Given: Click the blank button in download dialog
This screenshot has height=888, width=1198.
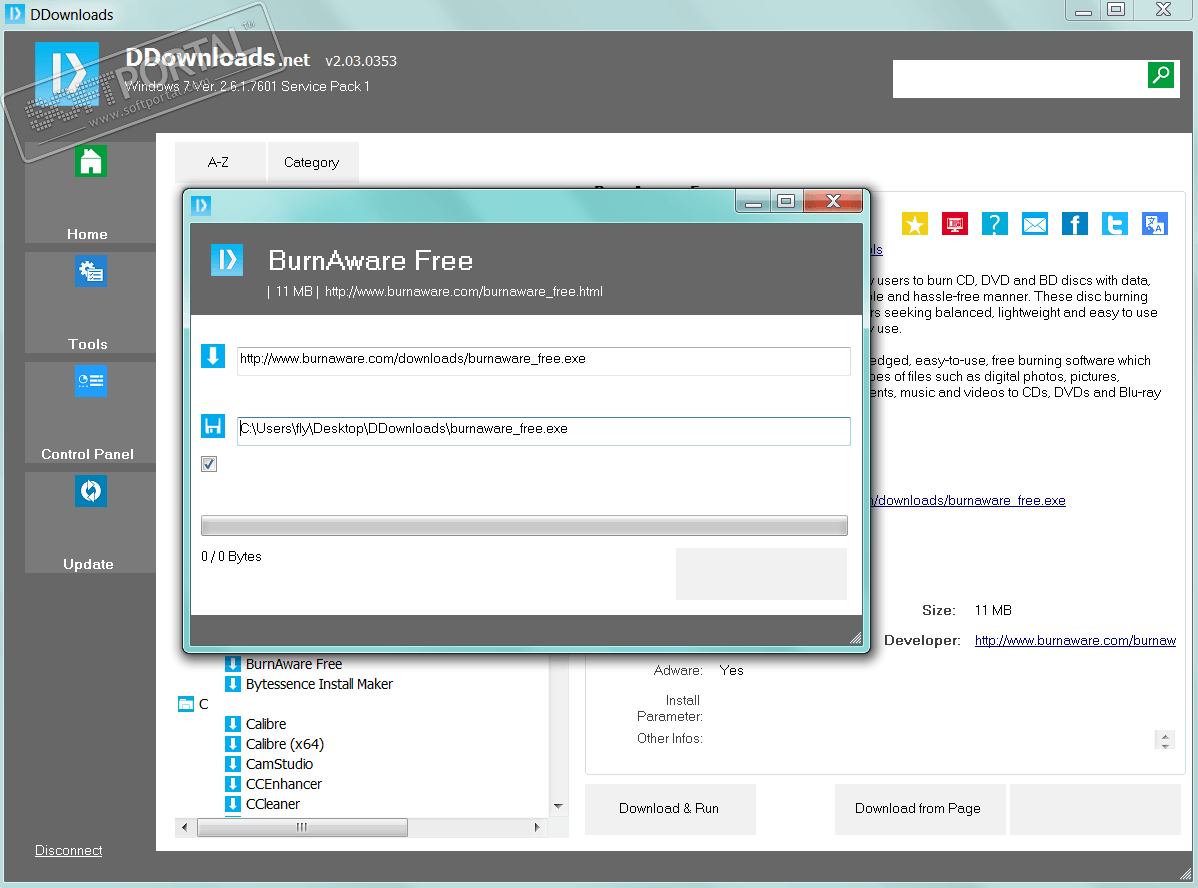Looking at the screenshot, I should (x=761, y=573).
